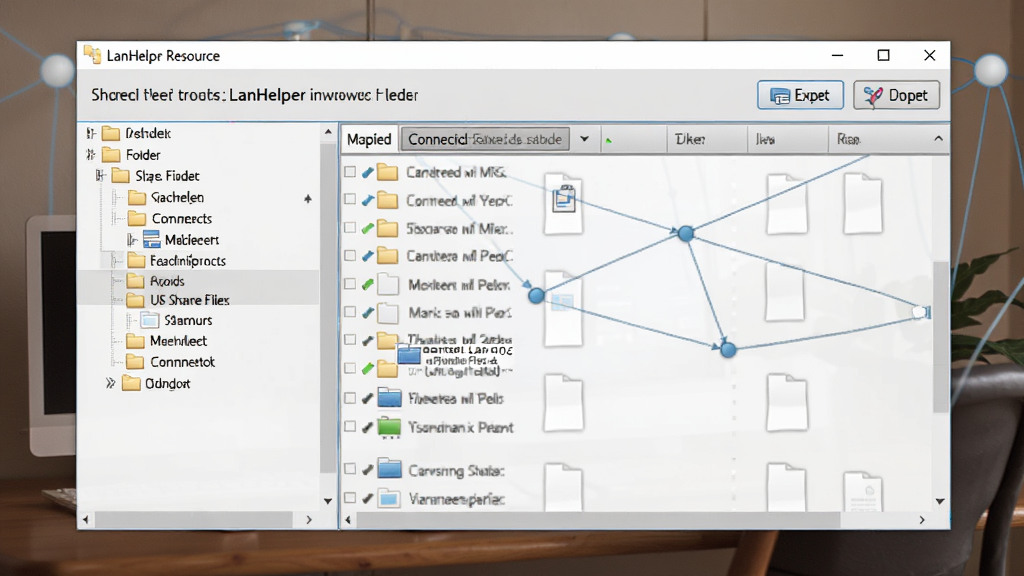The height and width of the screenshot is (576, 1024).
Task: Click the list panel scroll right arrow
Action: click(922, 520)
